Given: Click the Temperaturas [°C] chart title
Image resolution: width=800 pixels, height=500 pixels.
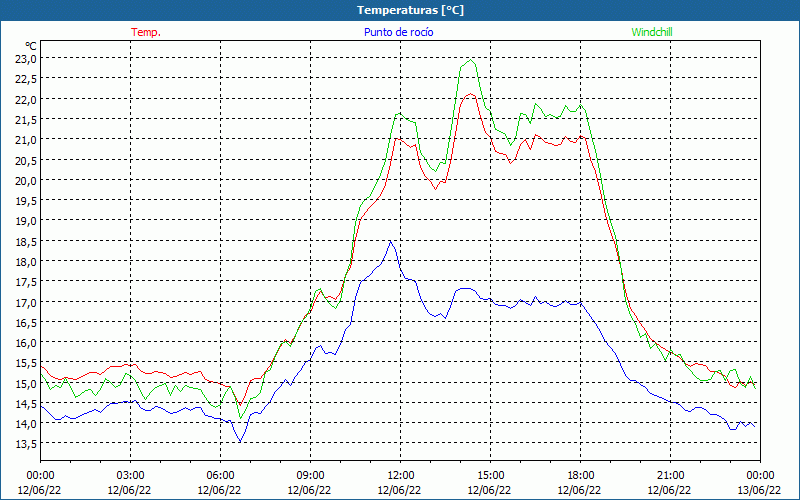Looking at the screenshot, I should tap(410, 10).
